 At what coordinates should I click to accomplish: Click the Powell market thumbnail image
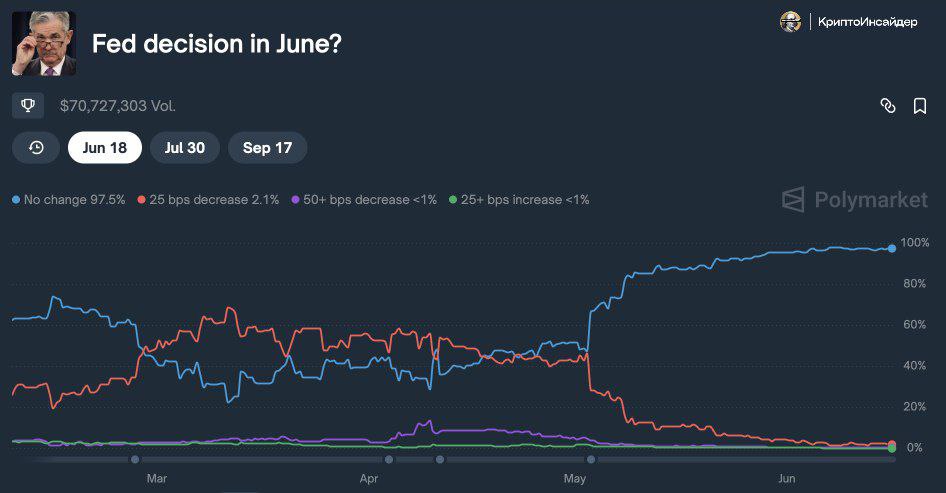pyautogui.click(x=44, y=44)
